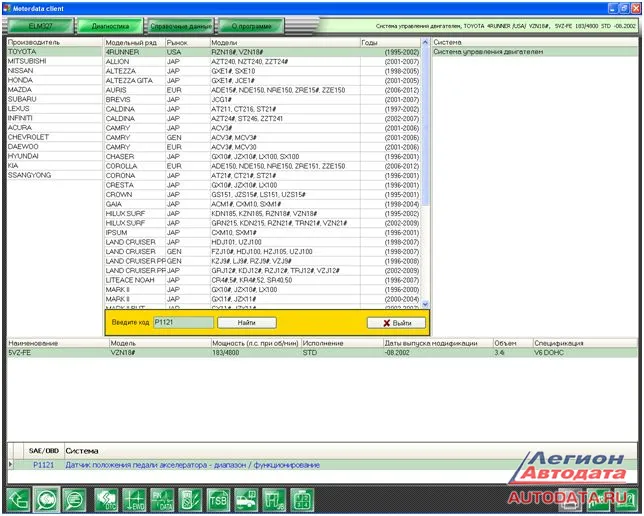The image size is (644, 516).
Task: Open the PIN DATA icon
Action: click(x=162, y=500)
